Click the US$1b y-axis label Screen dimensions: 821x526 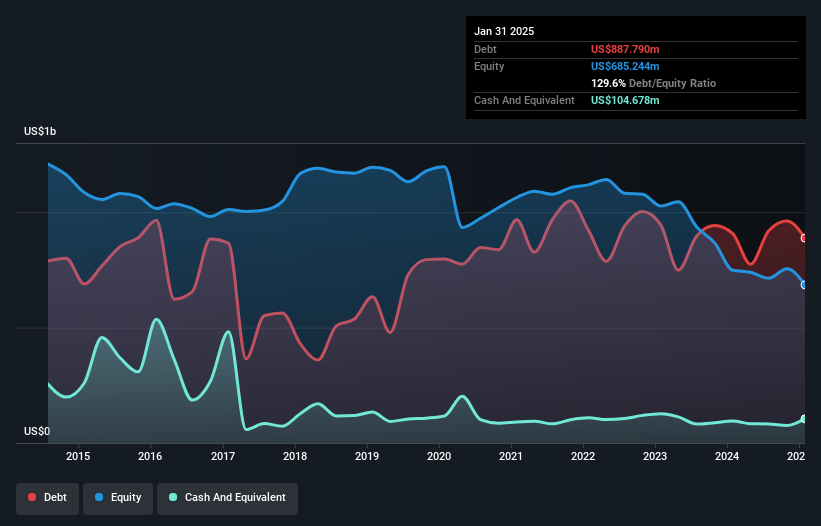(x=40, y=131)
